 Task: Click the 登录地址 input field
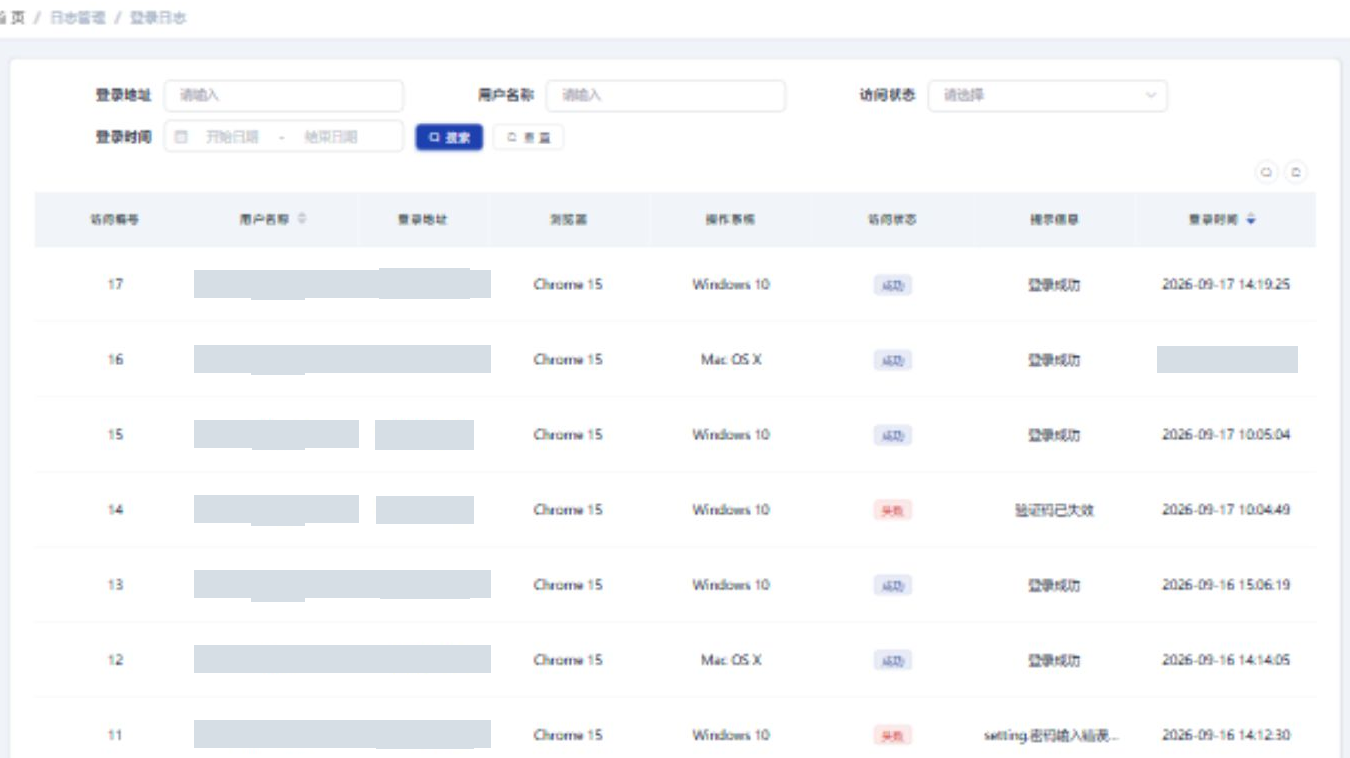tap(284, 96)
